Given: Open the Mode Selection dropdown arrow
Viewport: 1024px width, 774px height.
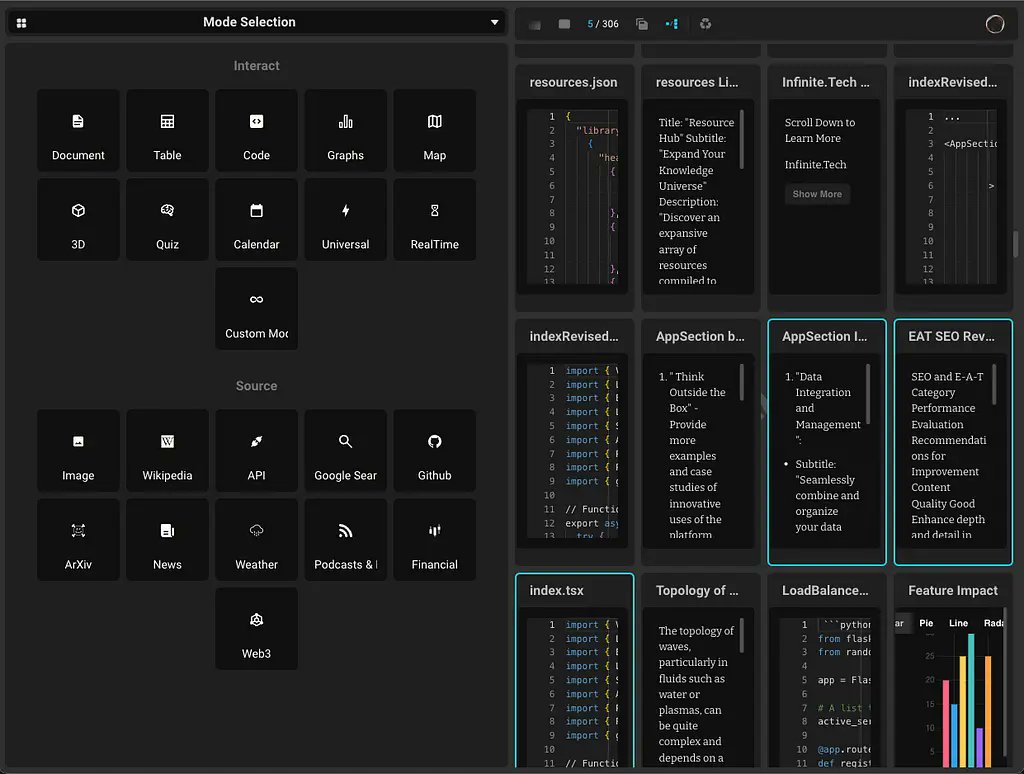Looking at the screenshot, I should click(x=494, y=22).
